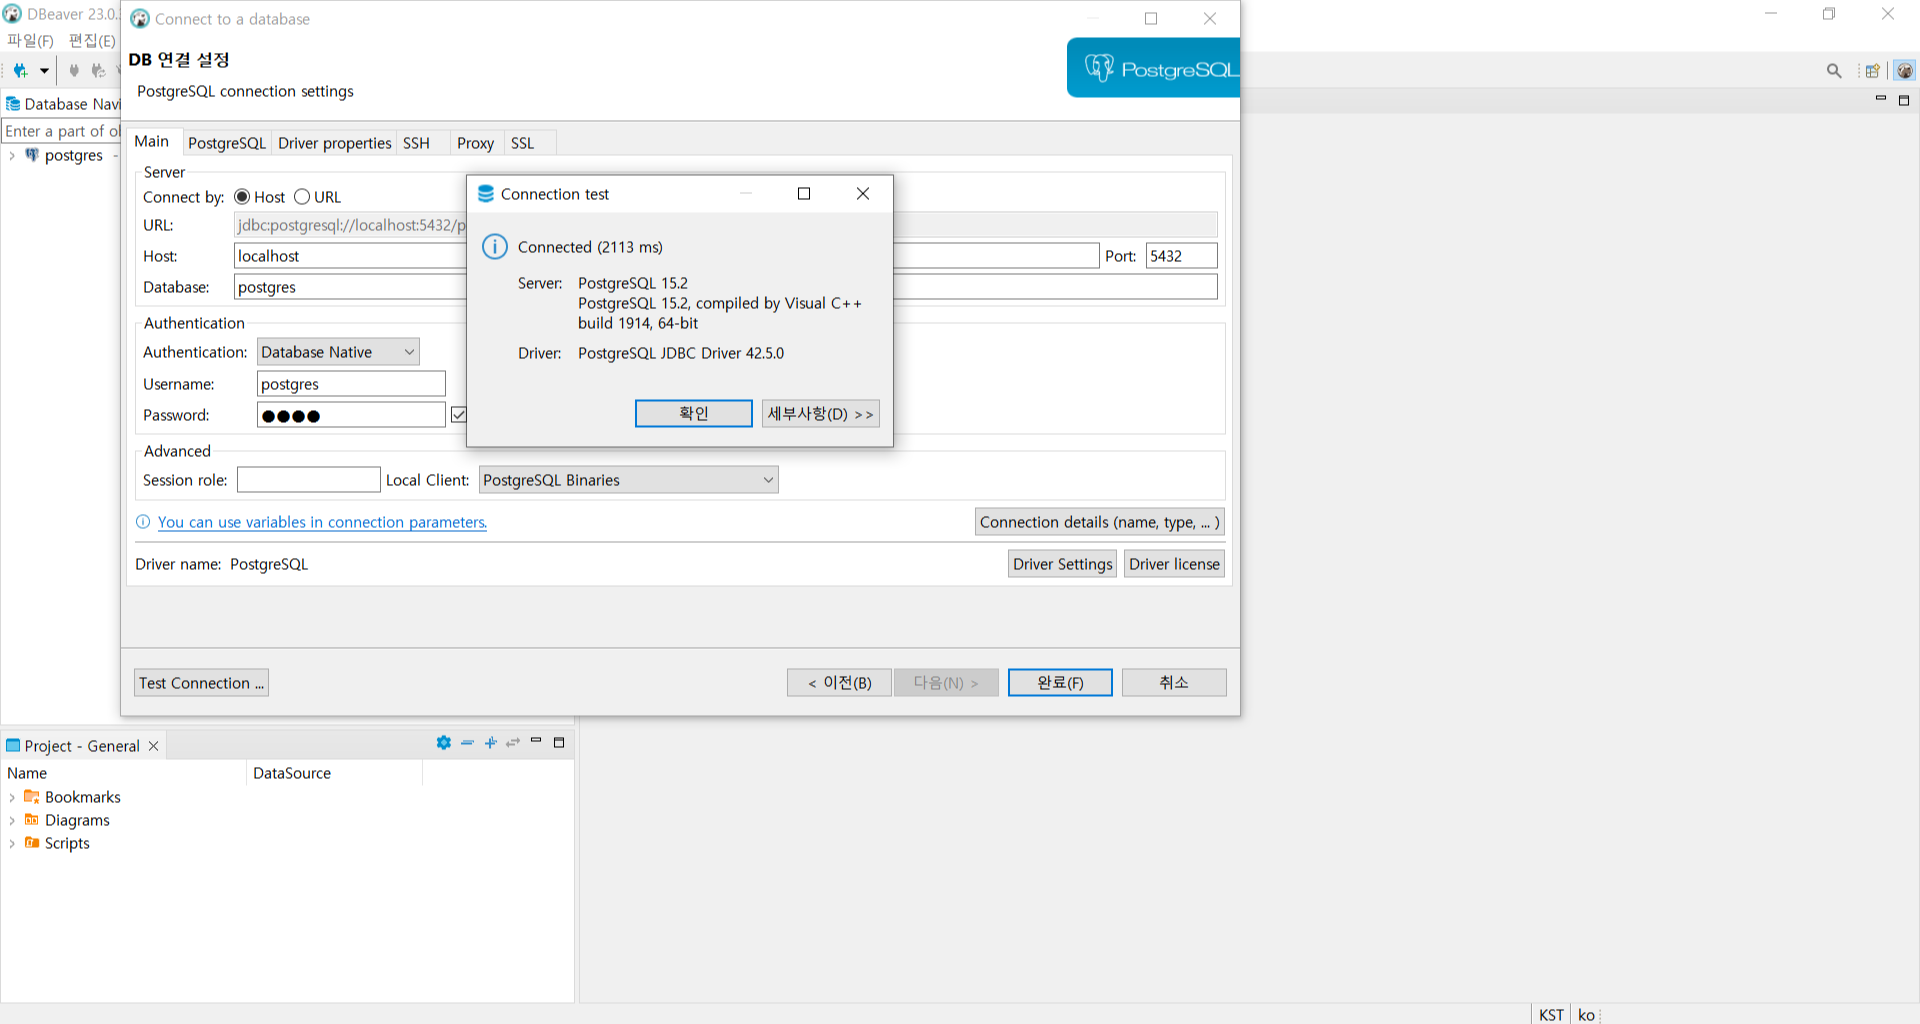
Task: Expand the Diagrams folder
Action: click(x=11, y=820)
